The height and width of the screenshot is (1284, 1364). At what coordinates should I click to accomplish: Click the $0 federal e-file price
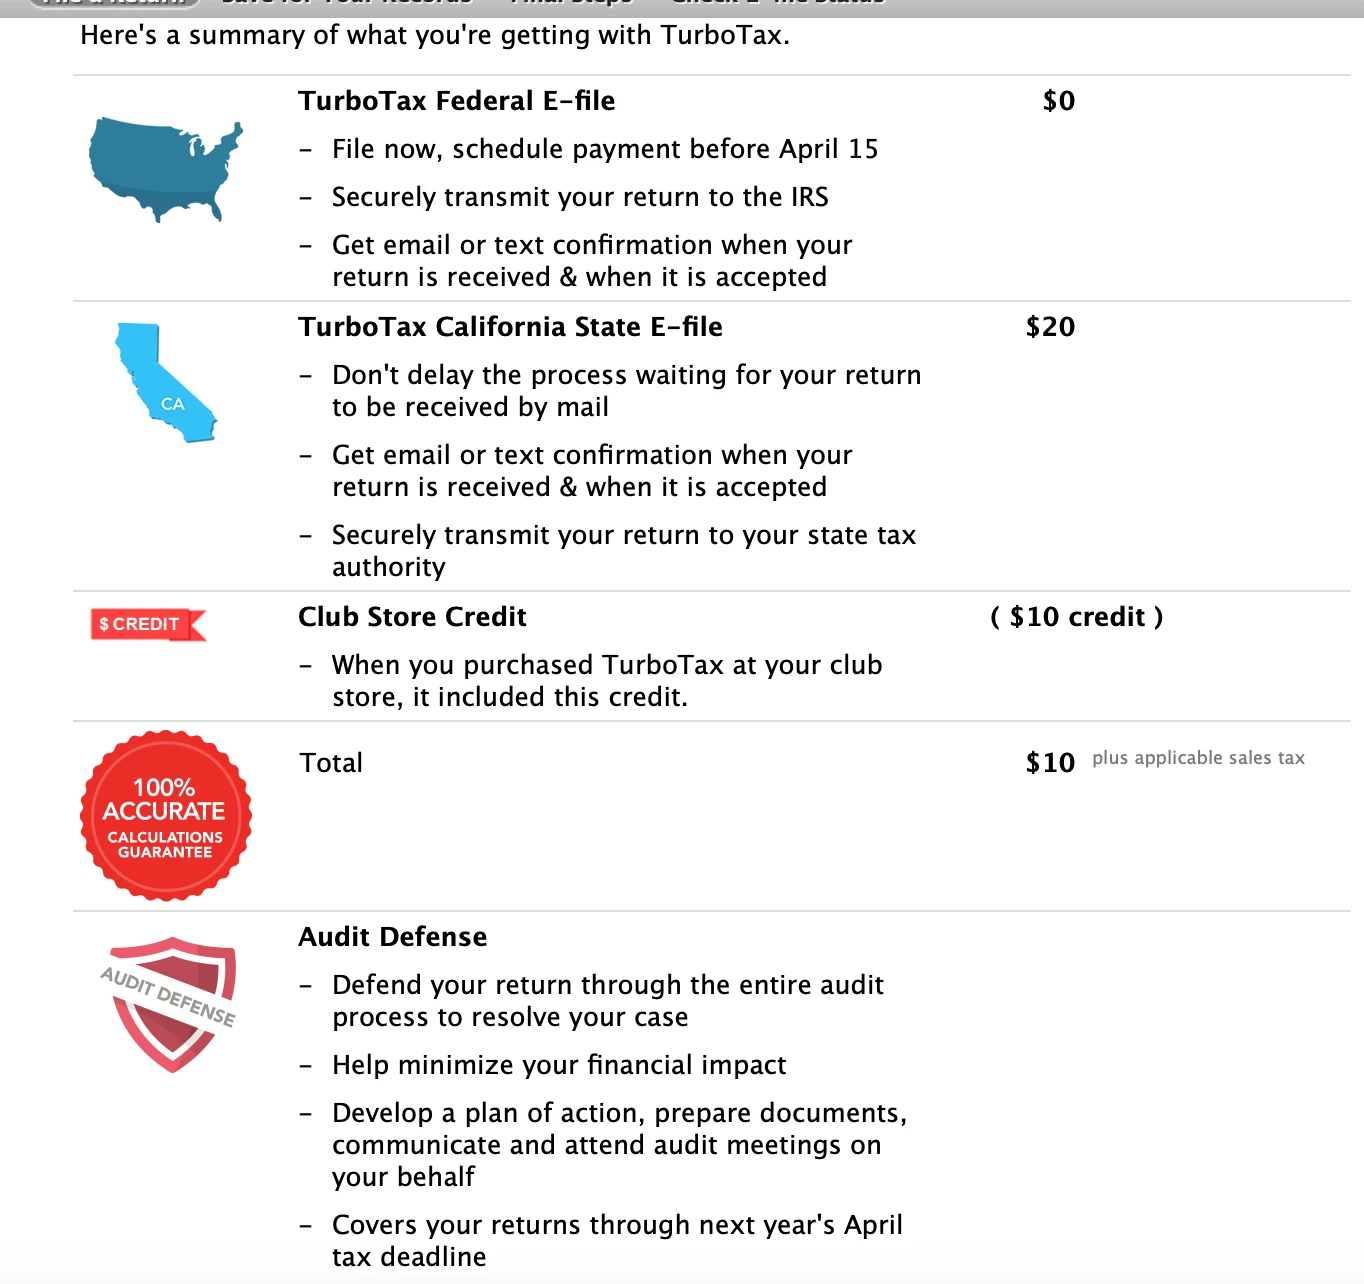[x=1059, y=101]
